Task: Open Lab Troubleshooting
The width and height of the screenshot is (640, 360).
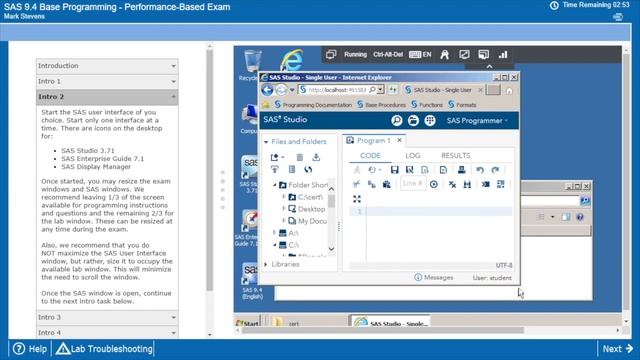Action: coord(104,349)
